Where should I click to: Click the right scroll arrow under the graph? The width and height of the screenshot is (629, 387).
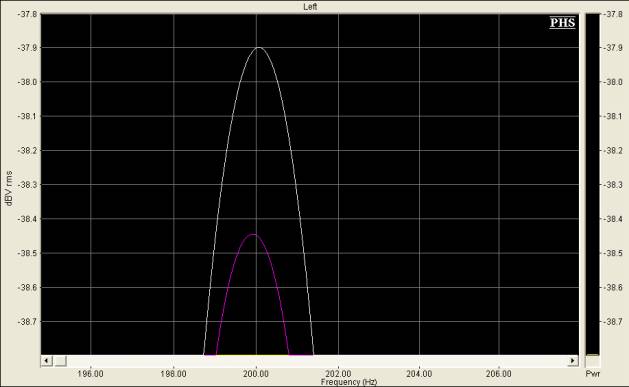[x=572, y=361]
